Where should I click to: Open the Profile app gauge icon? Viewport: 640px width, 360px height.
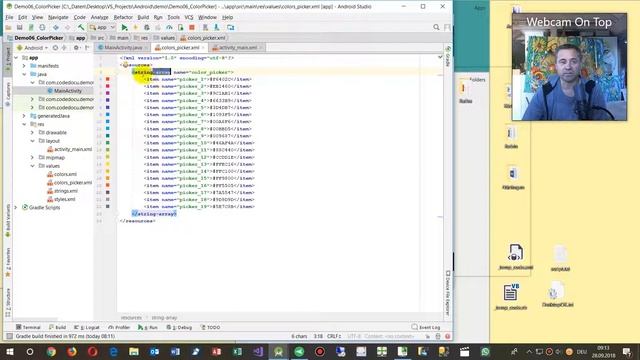(x=169, y=27)
